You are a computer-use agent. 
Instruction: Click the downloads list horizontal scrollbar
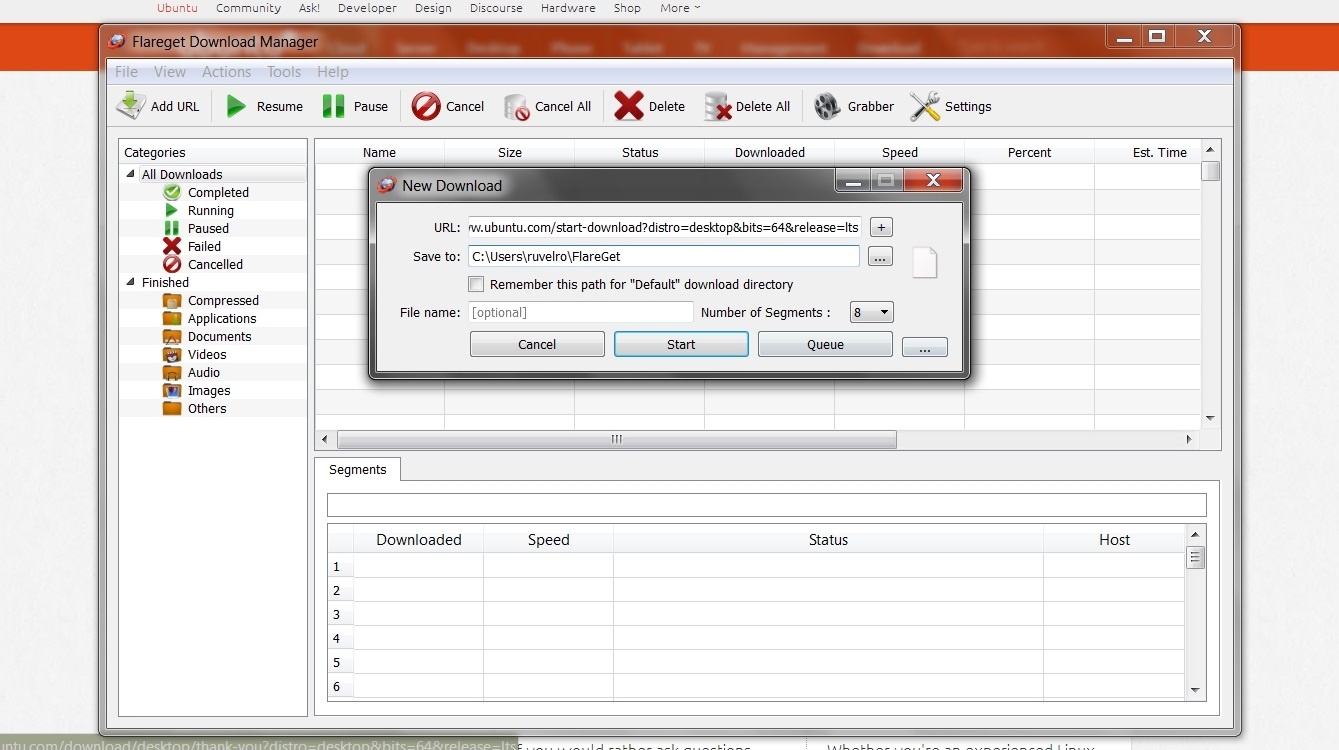[x=617, y=439]
